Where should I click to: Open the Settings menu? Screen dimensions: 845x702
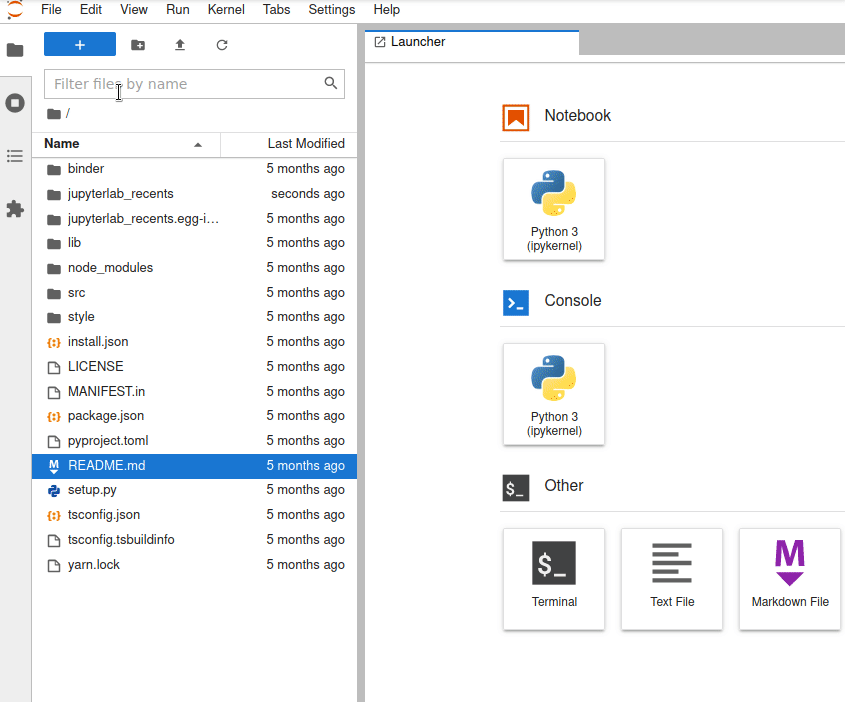point(331,10)
